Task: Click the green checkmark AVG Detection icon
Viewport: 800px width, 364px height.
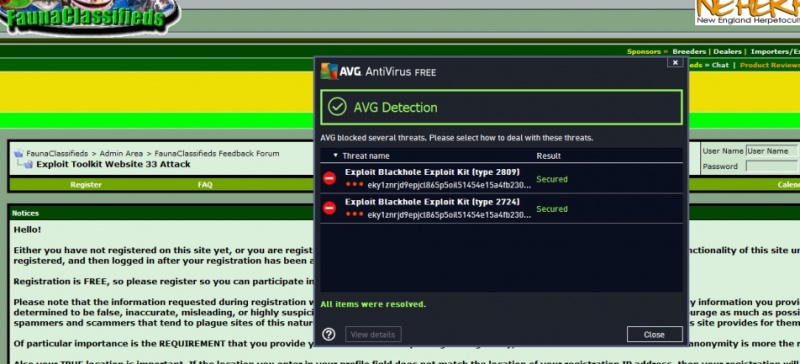Action: (337, 107)
